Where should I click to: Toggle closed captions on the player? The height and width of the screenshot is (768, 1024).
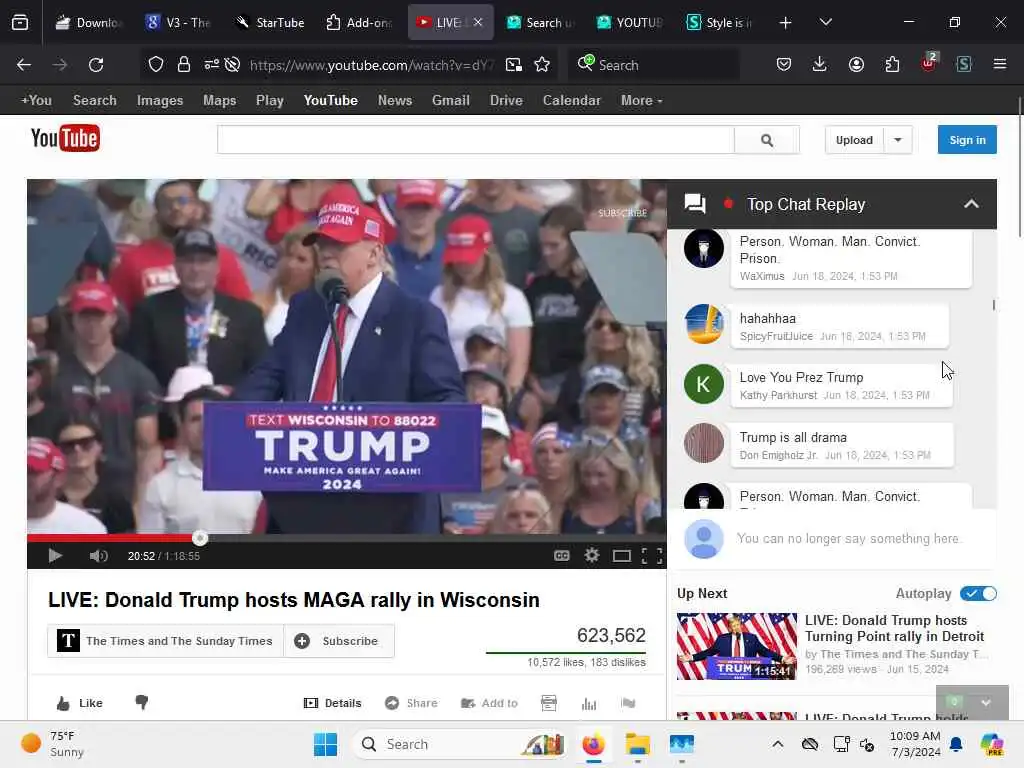tap(562, 556)
